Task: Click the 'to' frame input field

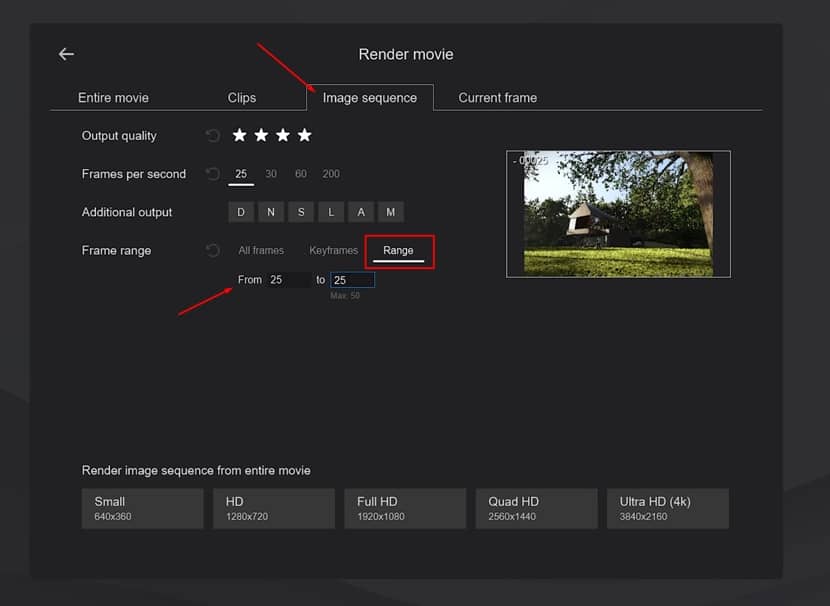Action: click(353, 280)
